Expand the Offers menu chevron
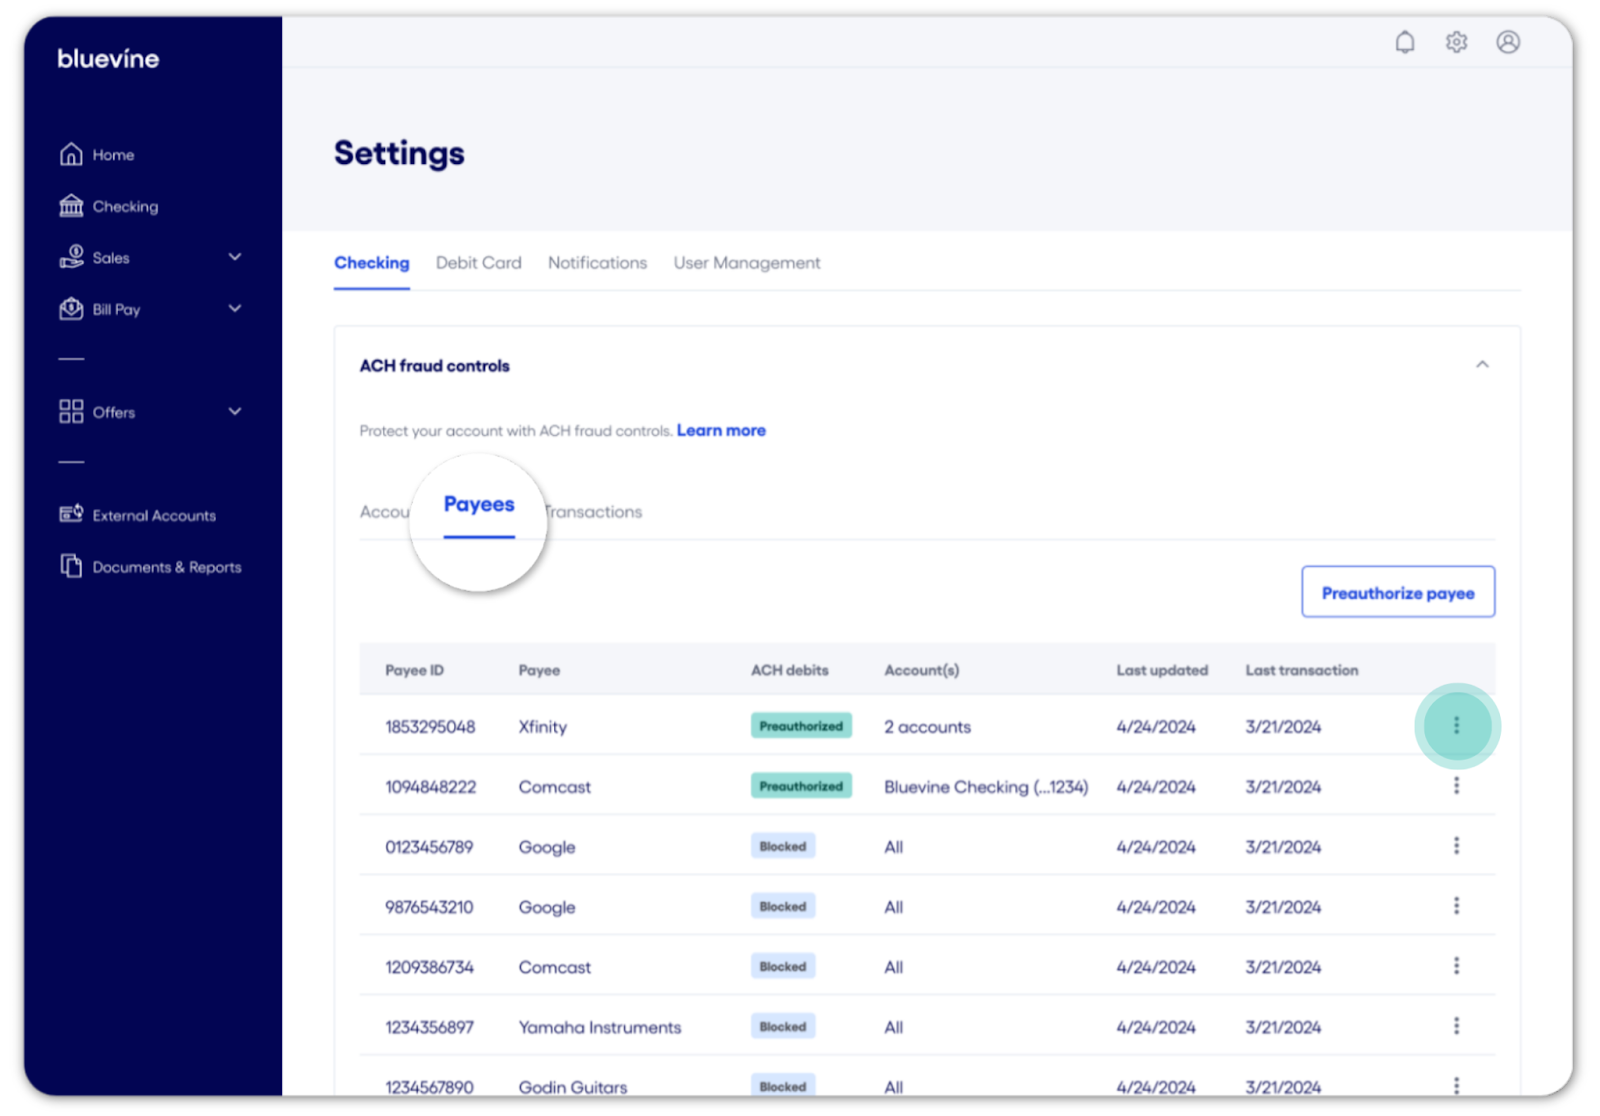Screen dimensions: 1600x1116 (x=235, y=412)
